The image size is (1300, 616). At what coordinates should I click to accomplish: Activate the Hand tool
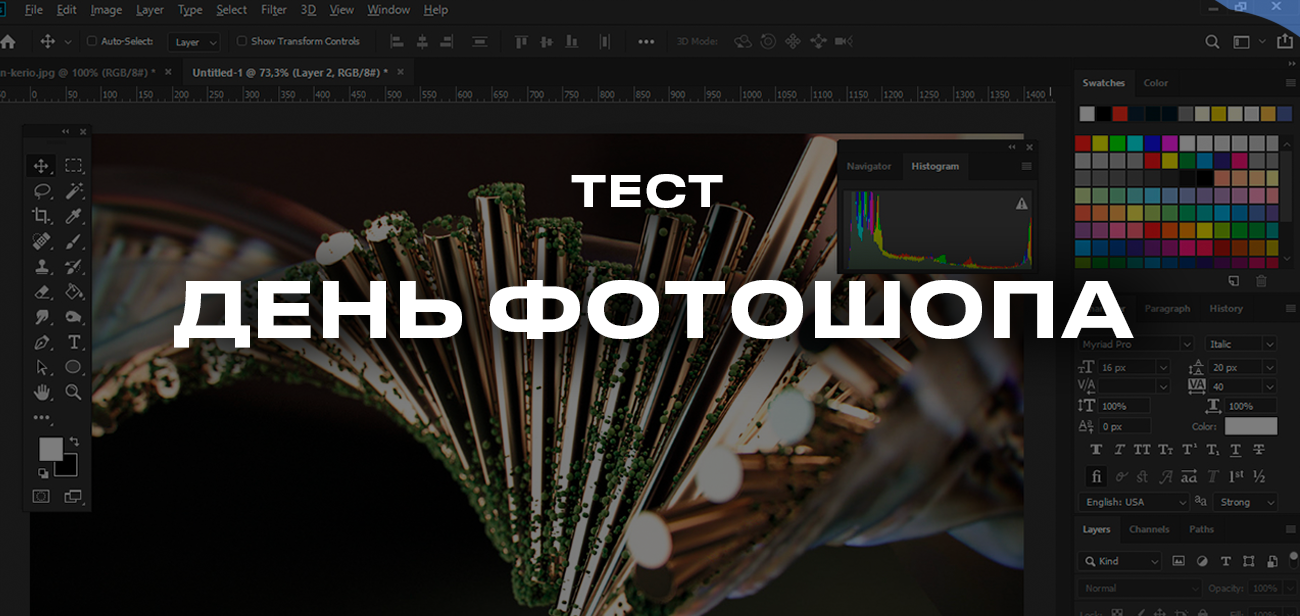(x=41, y=392)
